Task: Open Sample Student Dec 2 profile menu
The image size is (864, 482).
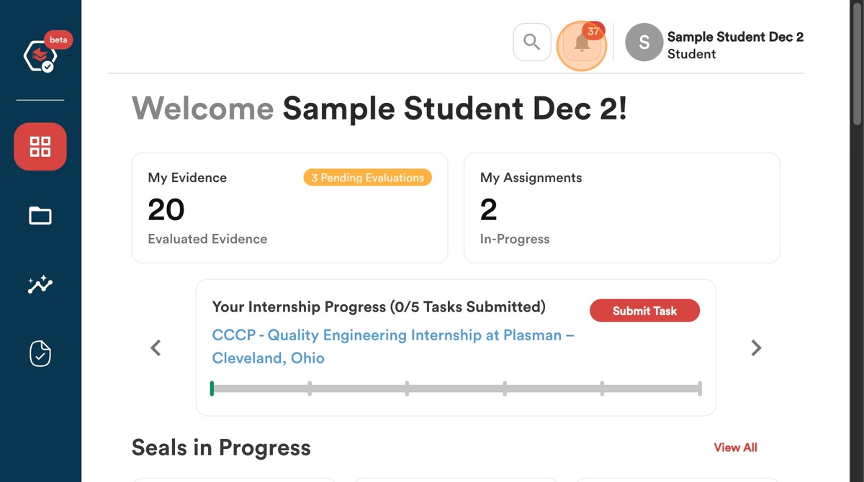Action: pyautogui.click(x=735, y=45)
